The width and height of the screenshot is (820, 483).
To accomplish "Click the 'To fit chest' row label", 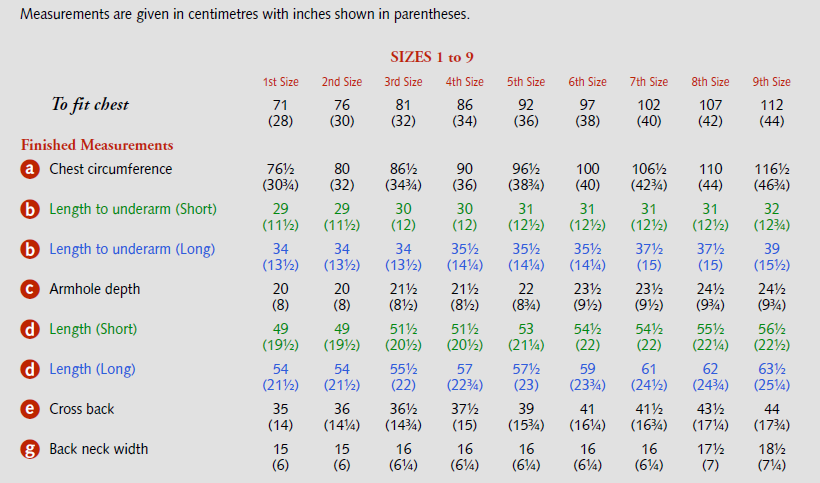I will (90, 104).
